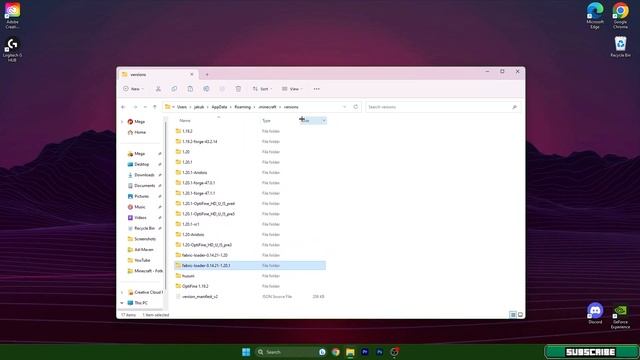Refresh the versions folder view
Screen dimensions: 640x360
click(x=356, y=107)
